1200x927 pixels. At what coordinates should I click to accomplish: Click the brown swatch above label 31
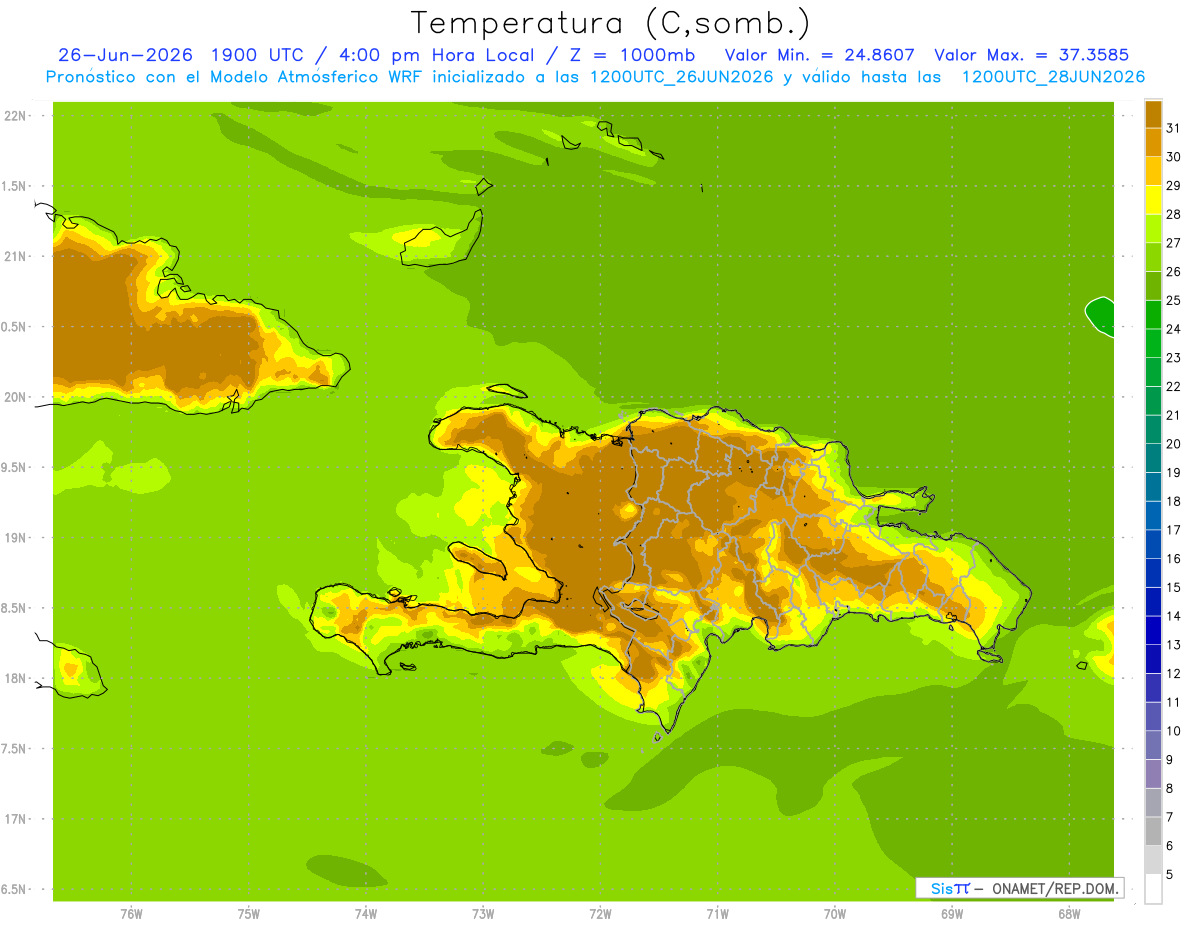click(1153, 115)
